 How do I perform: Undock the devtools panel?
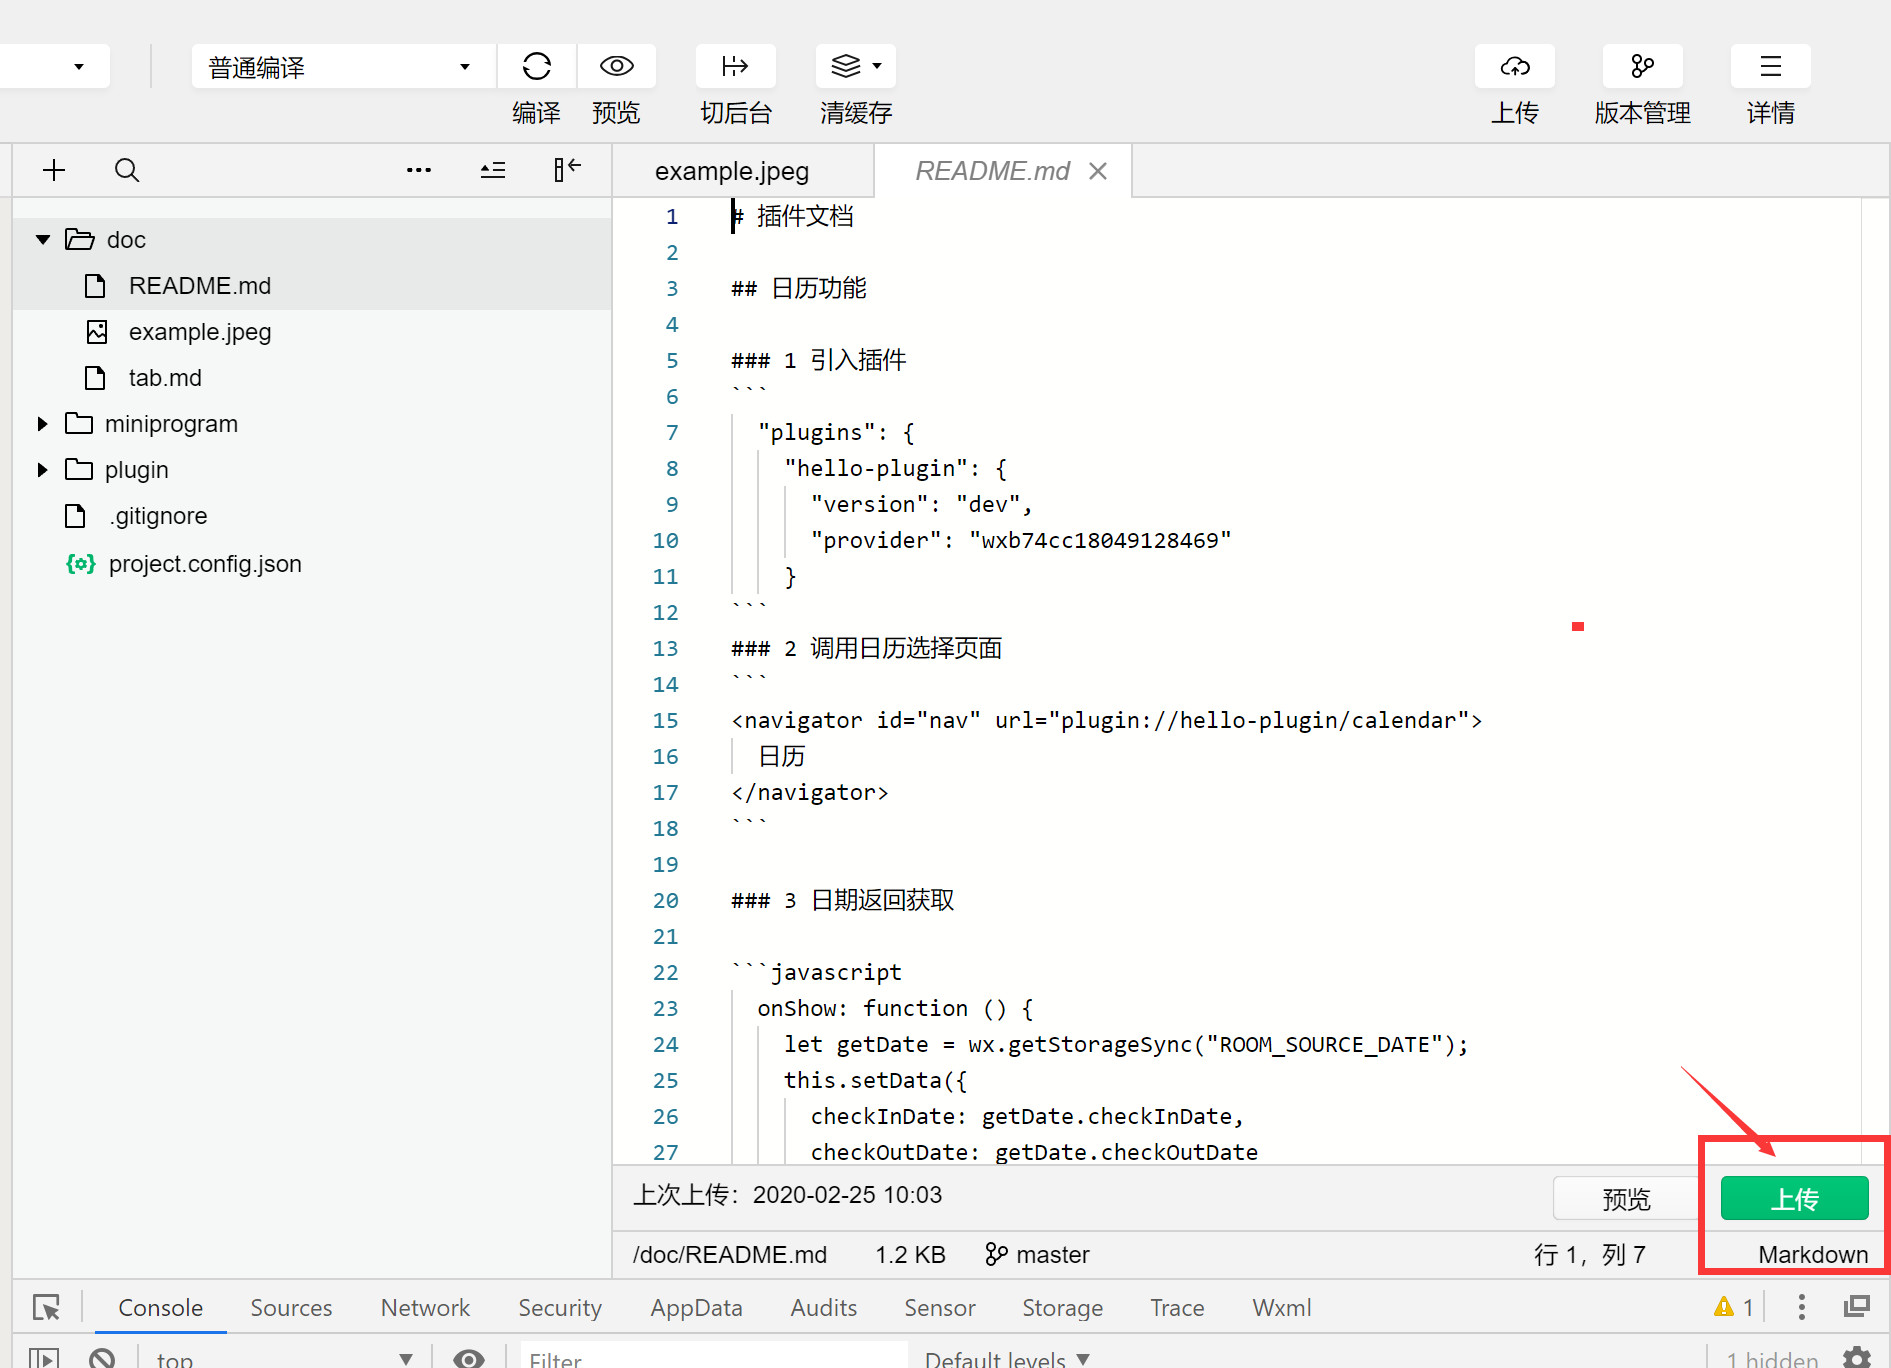[x=1857, y=1306]
